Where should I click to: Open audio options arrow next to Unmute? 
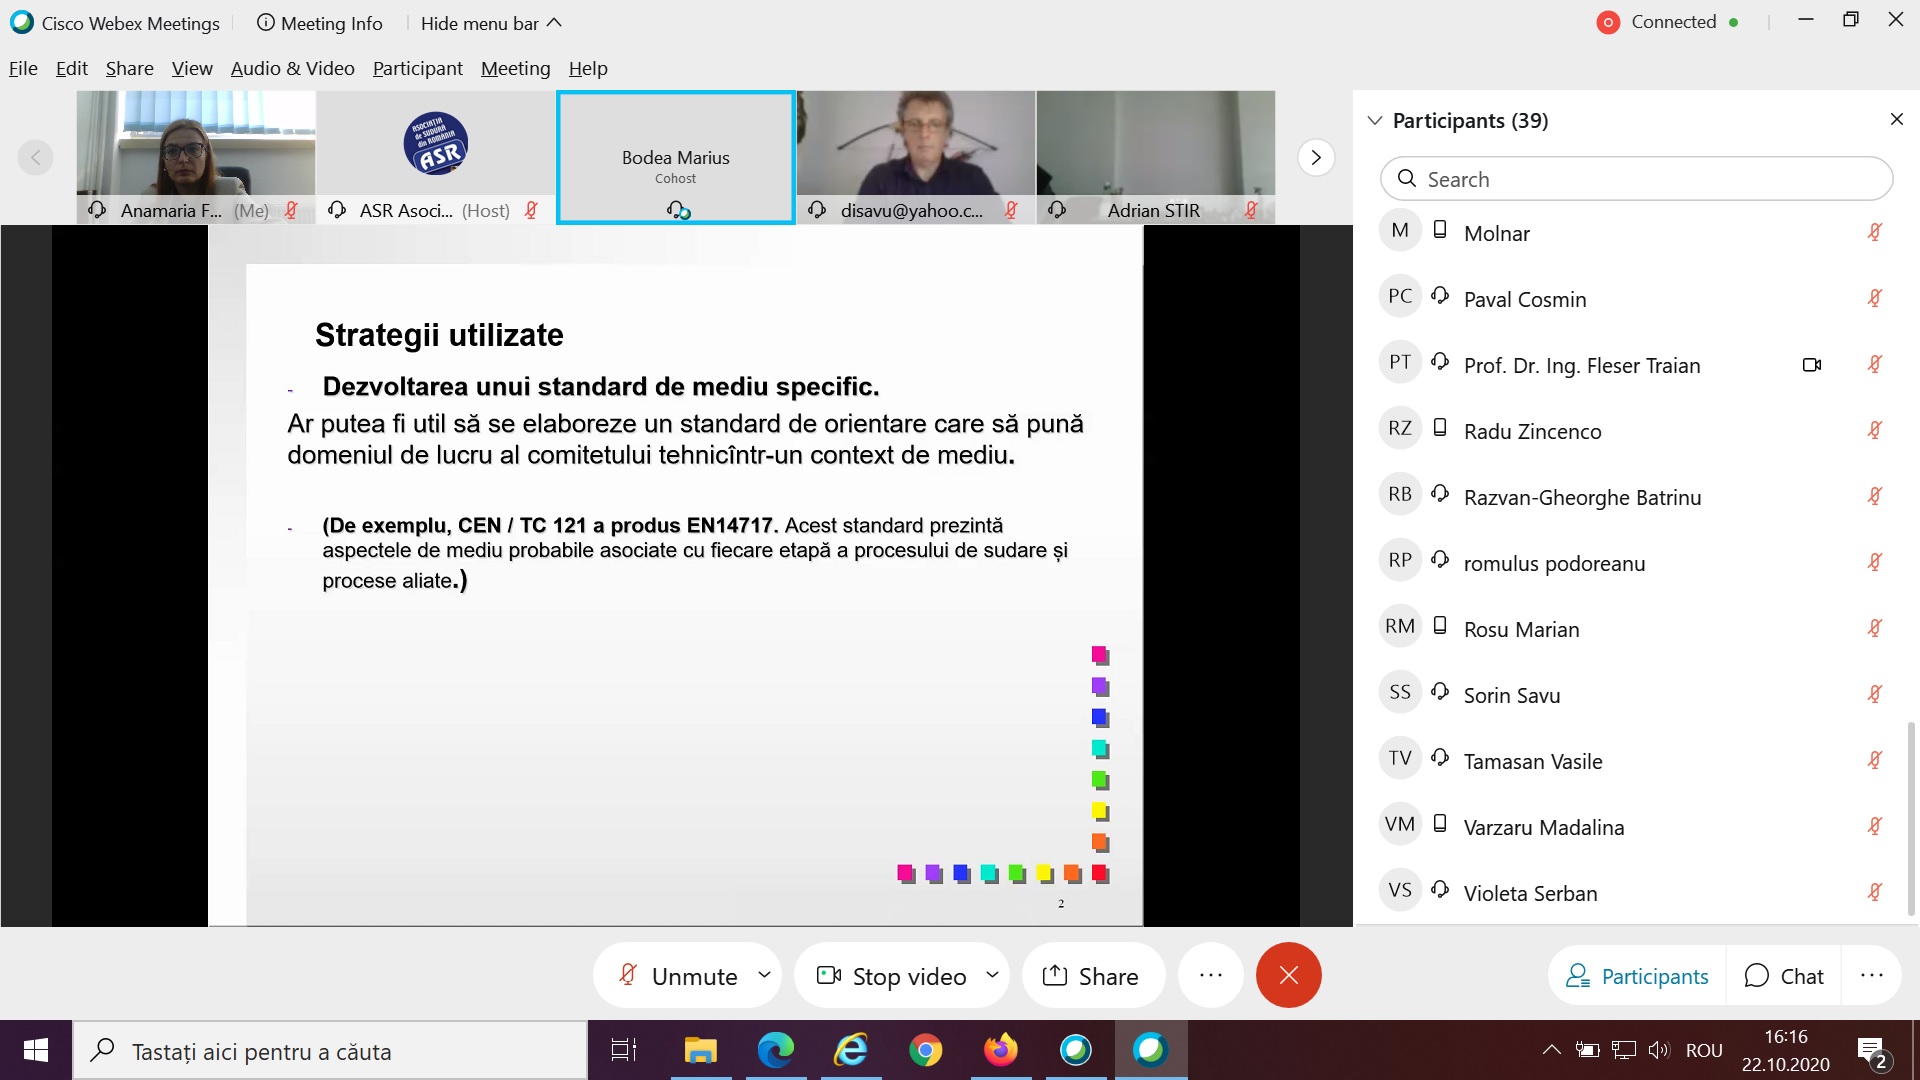pos(764,975)
